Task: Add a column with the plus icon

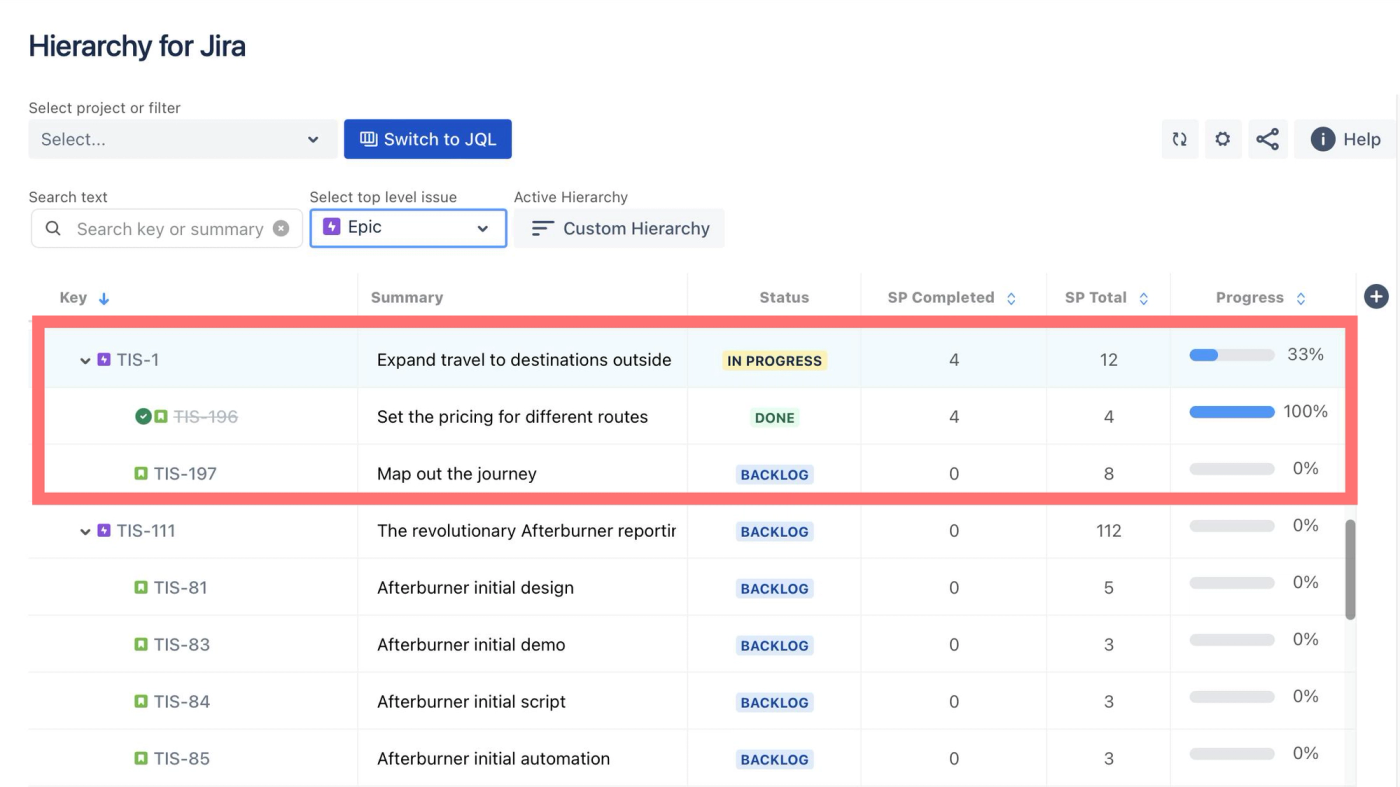Action: click(x=1376, y=296)
